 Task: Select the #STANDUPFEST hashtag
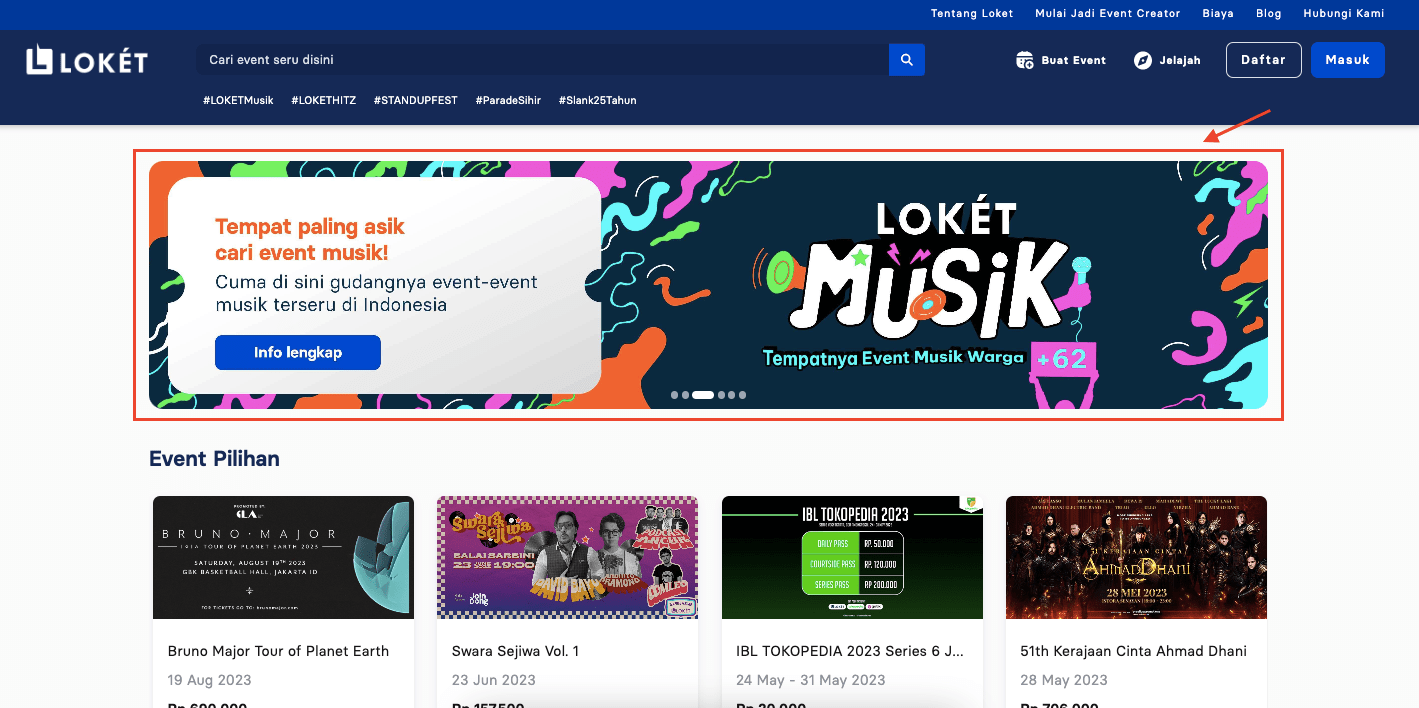415,100
